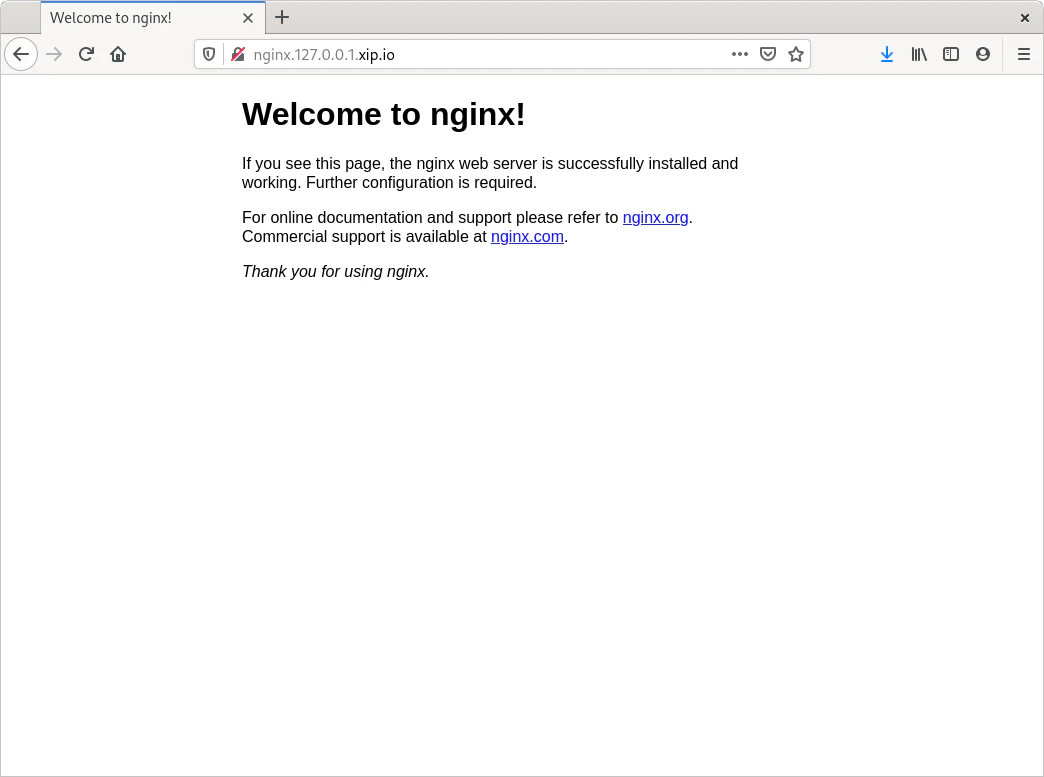Click the address bar showing nginx.127.0.0.1.xip.io

click(x=480, y=54)
